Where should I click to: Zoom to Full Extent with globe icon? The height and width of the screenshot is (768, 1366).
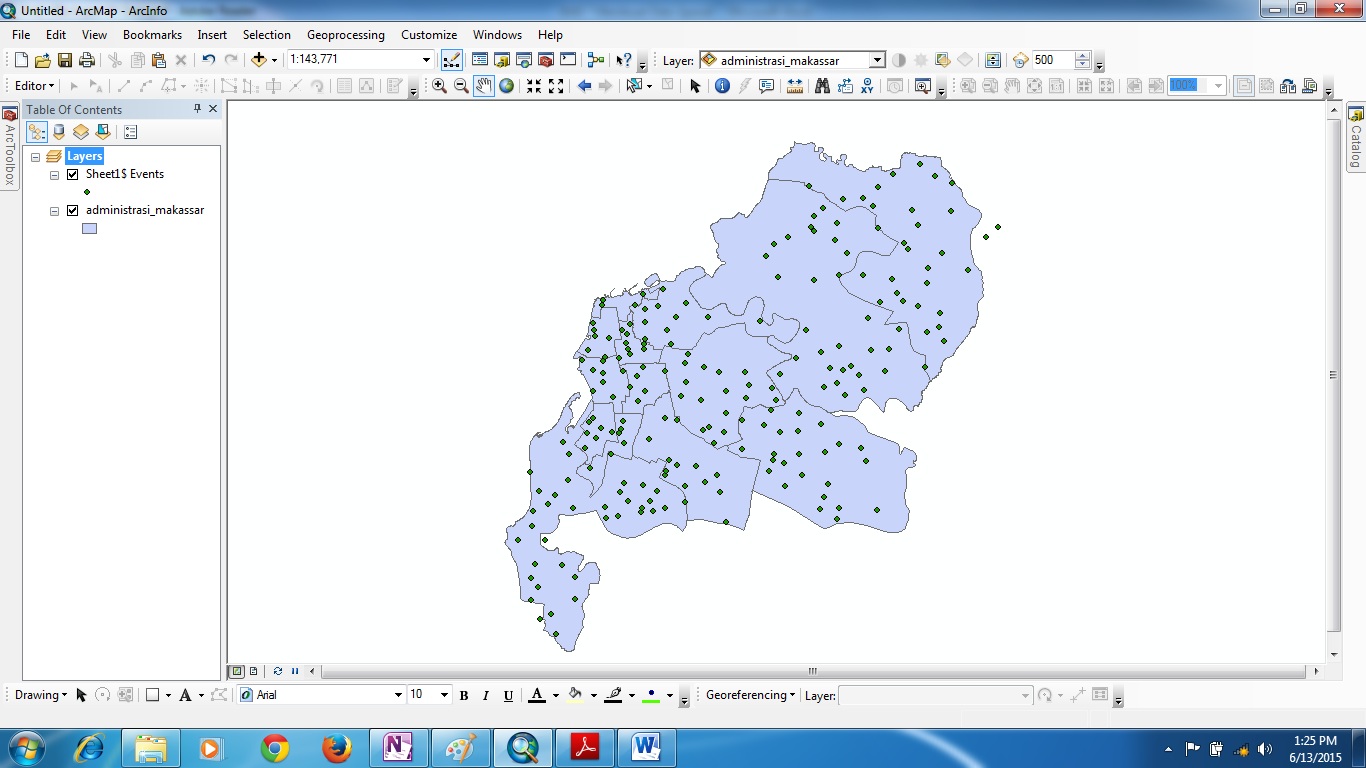coord(506,86)
